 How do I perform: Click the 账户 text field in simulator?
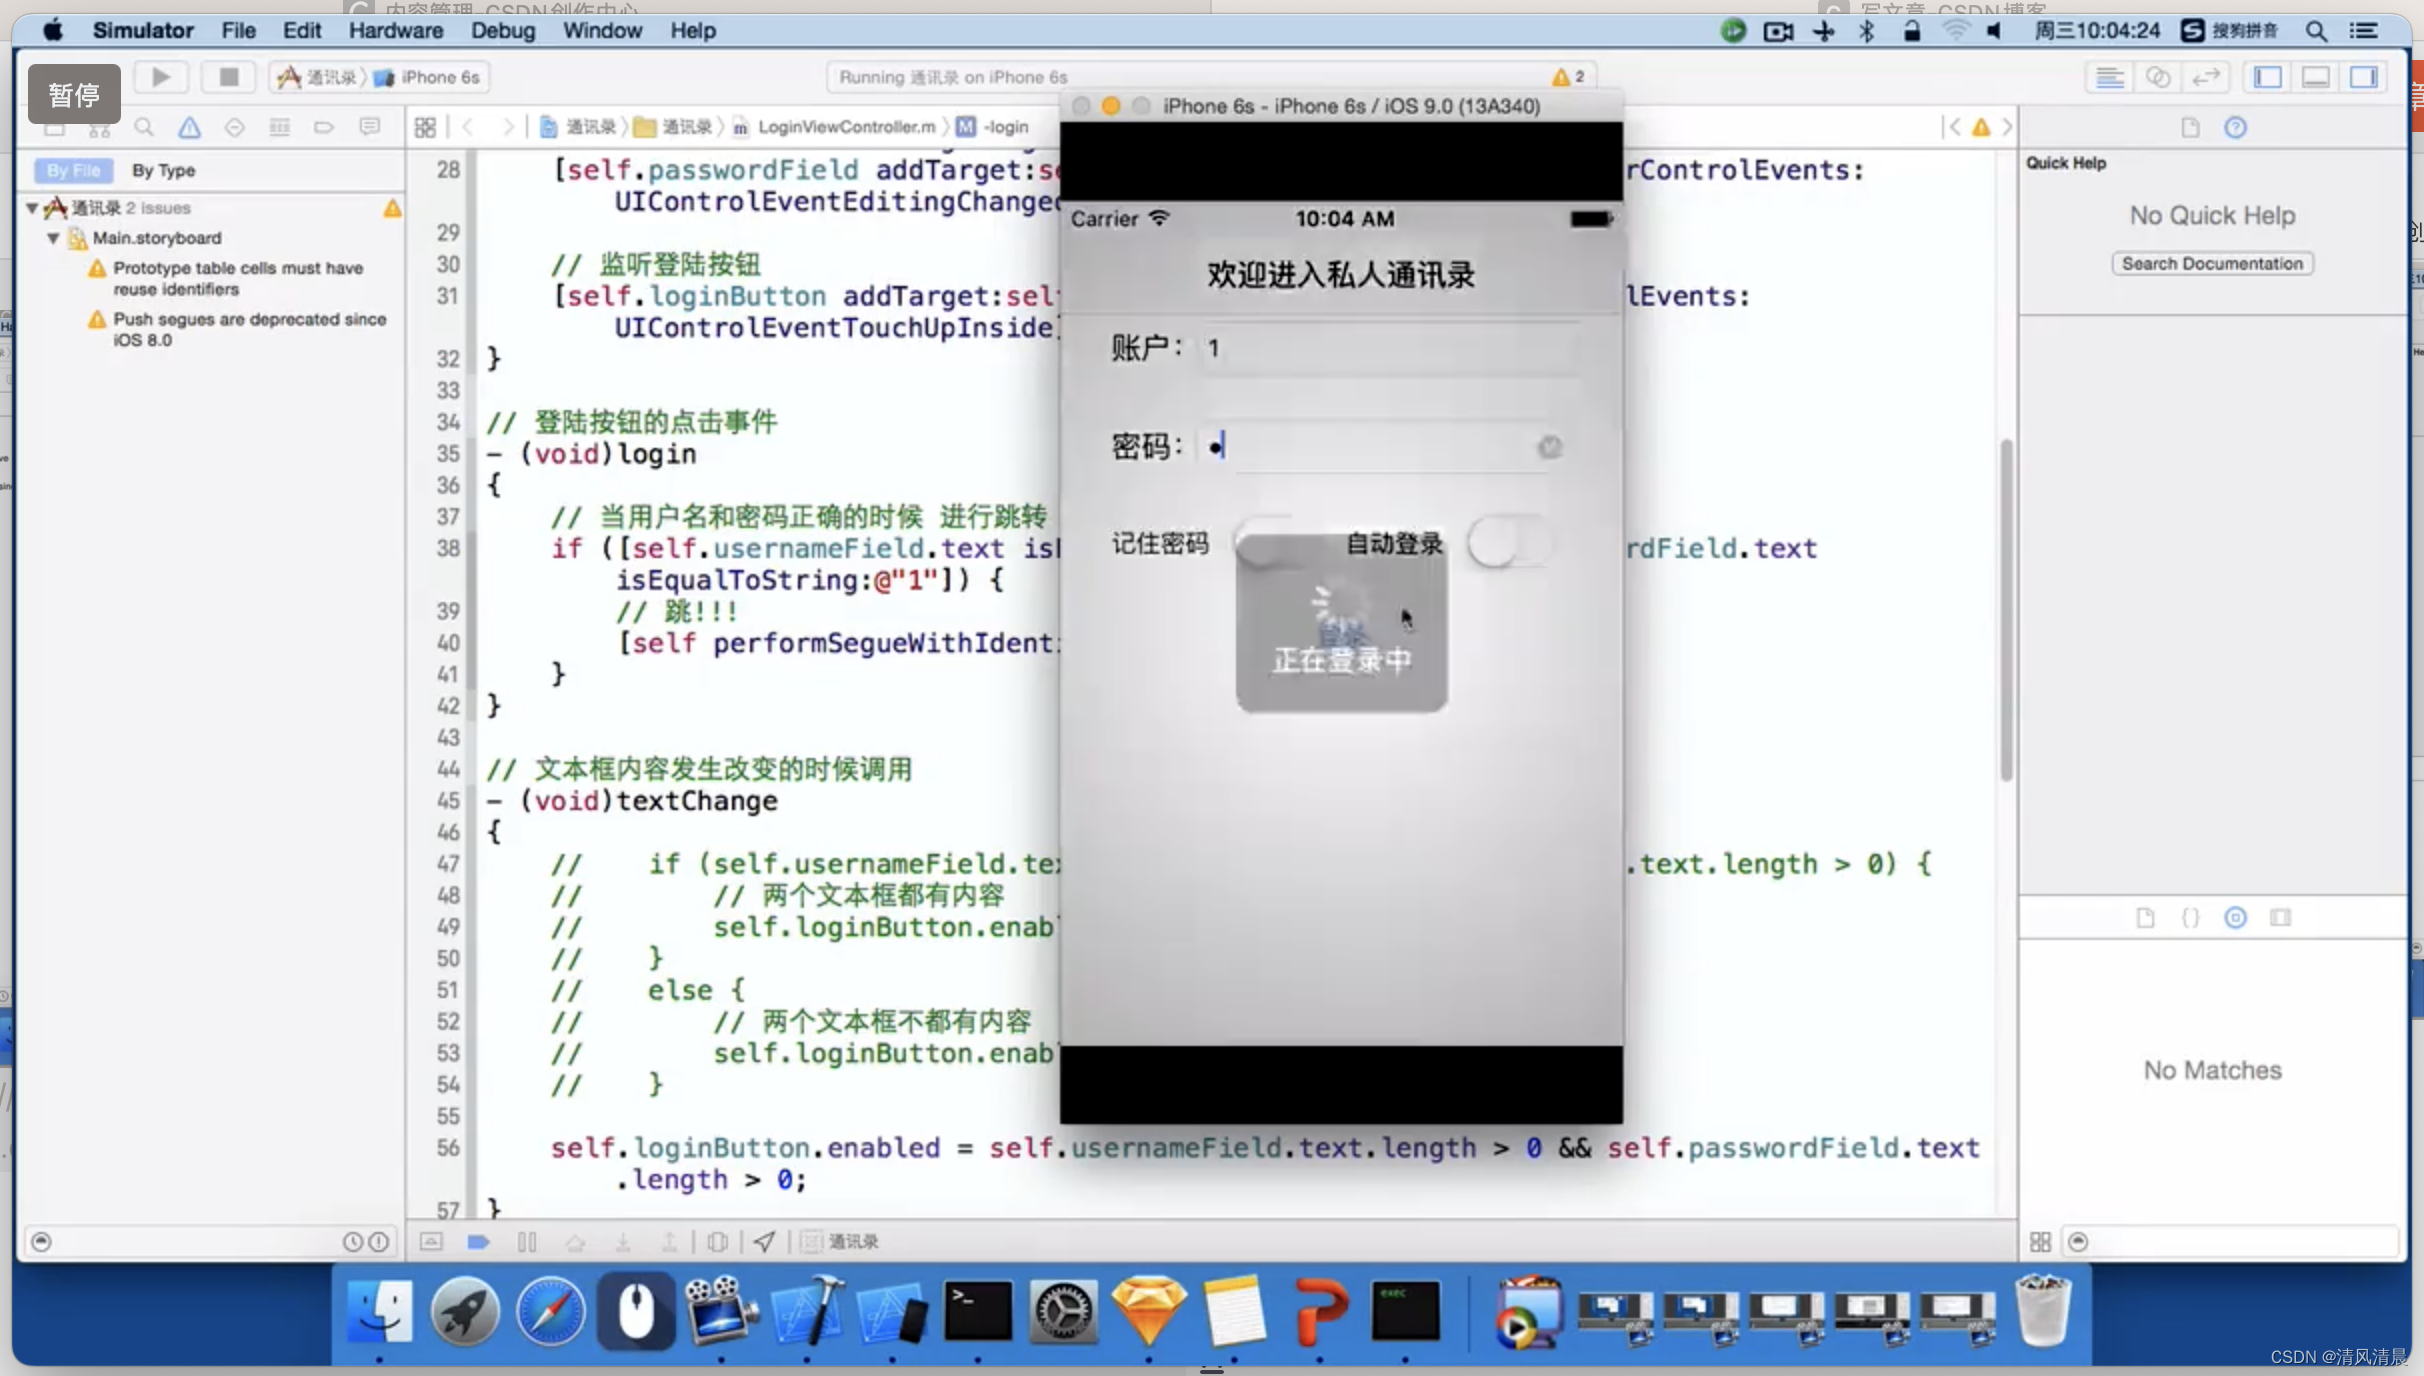point(1388,348)
